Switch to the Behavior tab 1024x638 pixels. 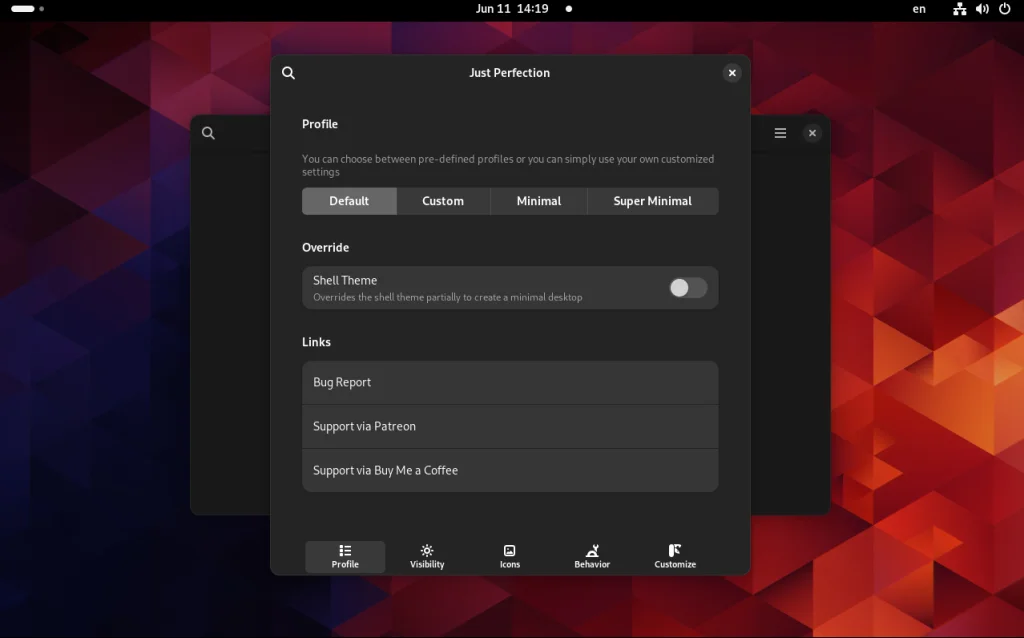pyautogui.click(x=592, y=556)
